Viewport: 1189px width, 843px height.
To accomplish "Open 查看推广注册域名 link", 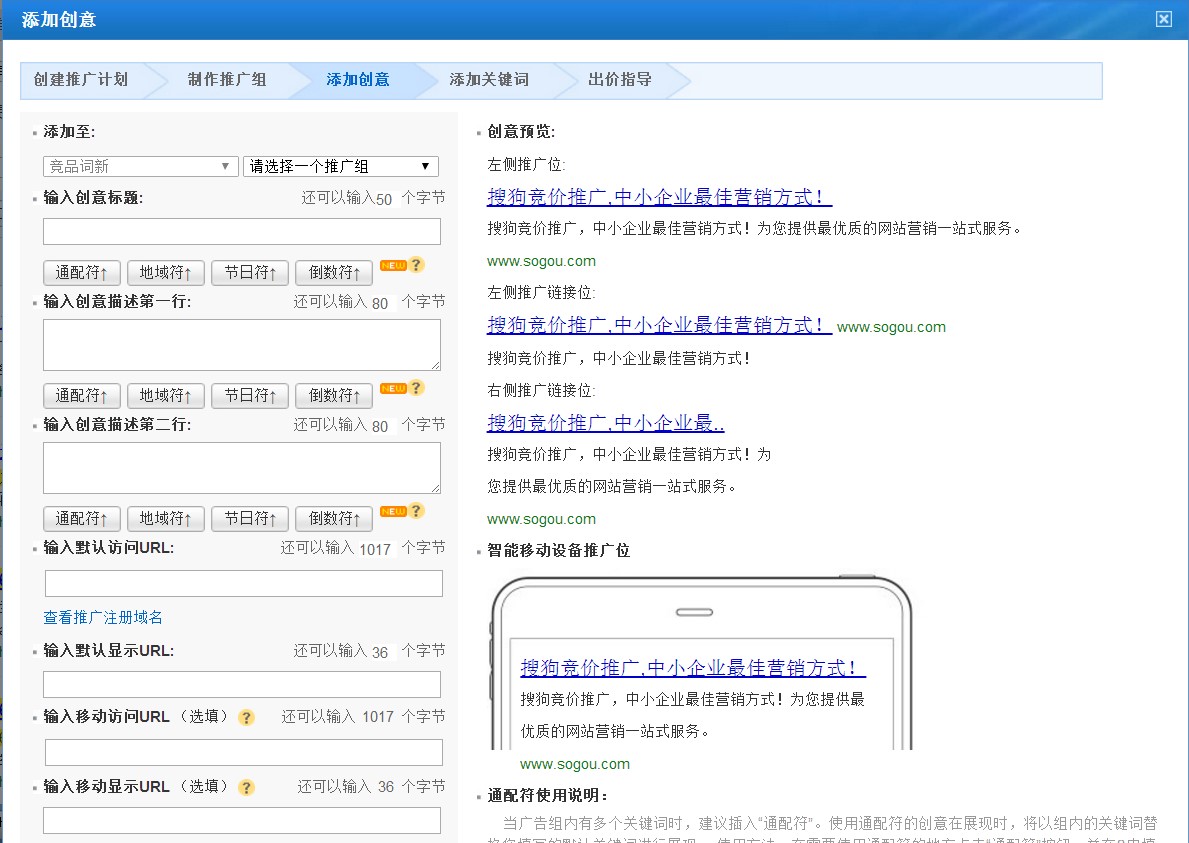I will [102, 617].
